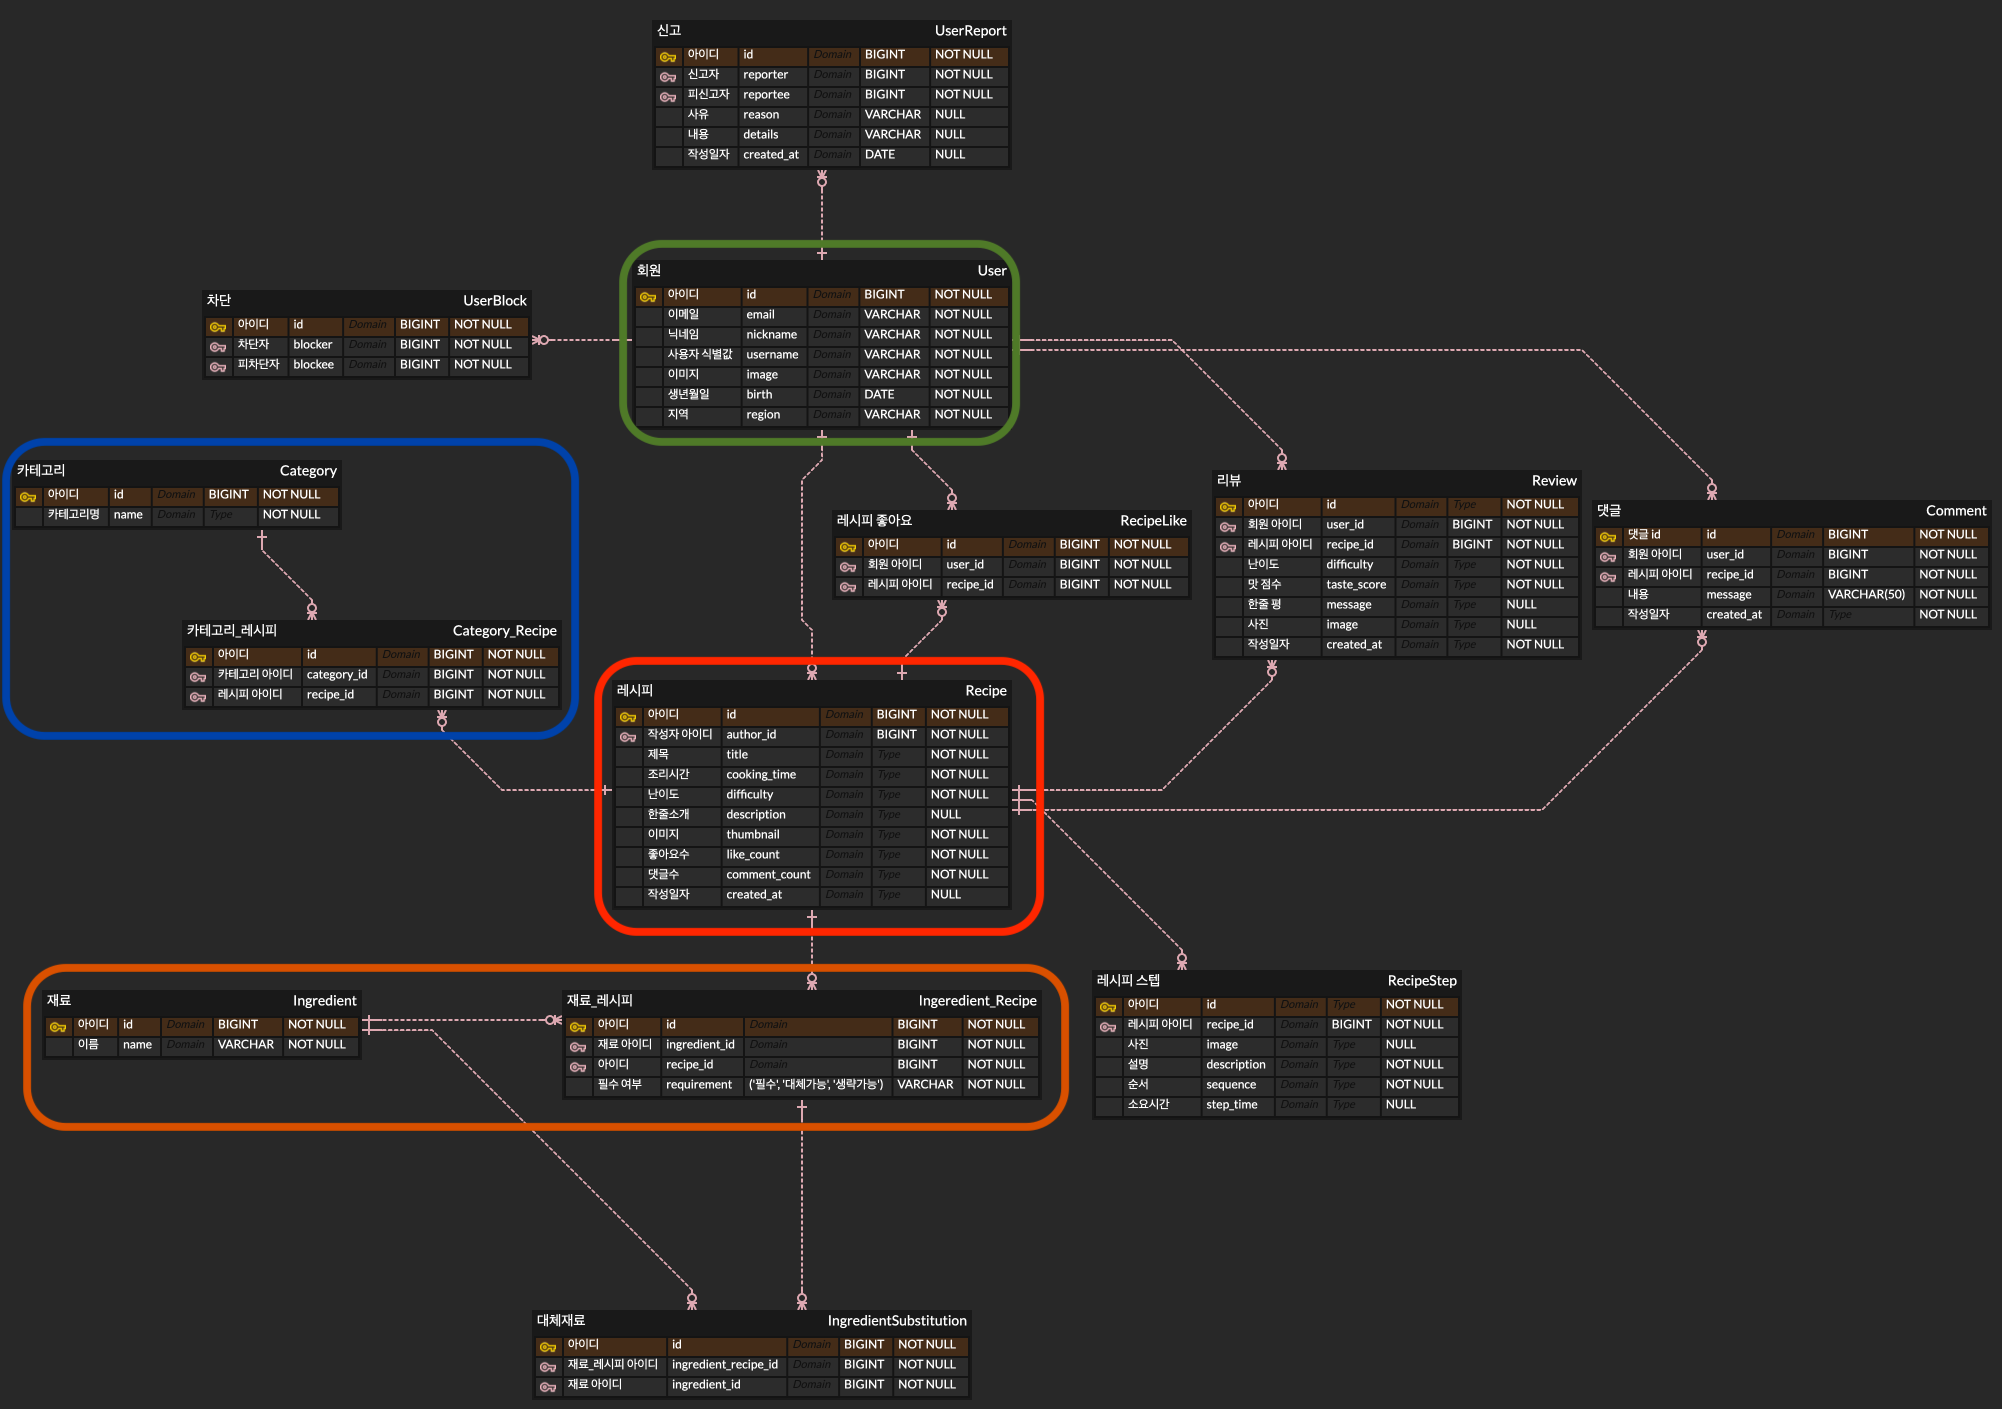Select the key icon next to reporter column

pyautogui.click(x=668, y=77)
